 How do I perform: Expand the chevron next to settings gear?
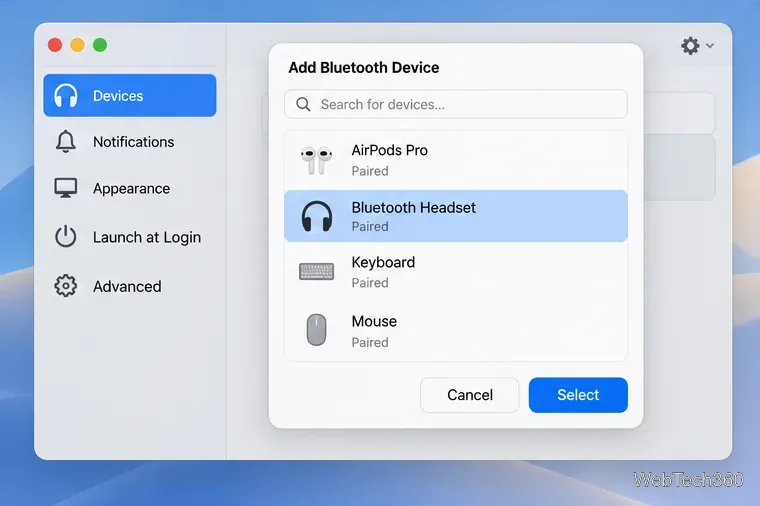pyautogui.click(x=710, y=46)
